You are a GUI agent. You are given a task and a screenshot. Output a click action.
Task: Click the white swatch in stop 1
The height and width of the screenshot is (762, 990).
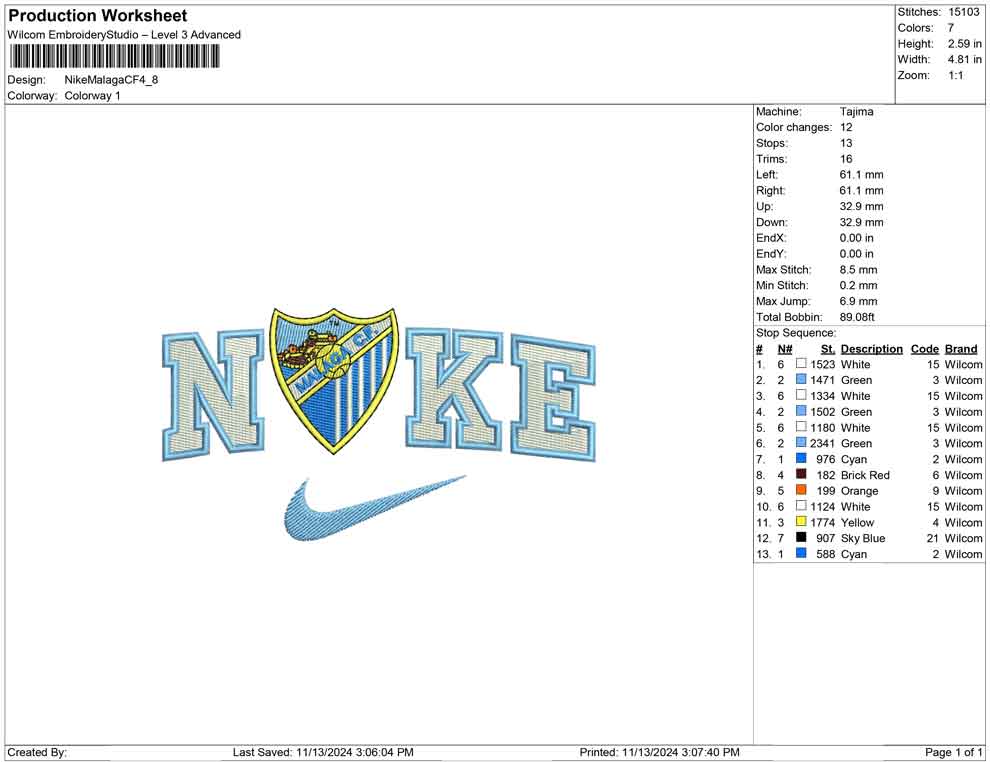801,364
